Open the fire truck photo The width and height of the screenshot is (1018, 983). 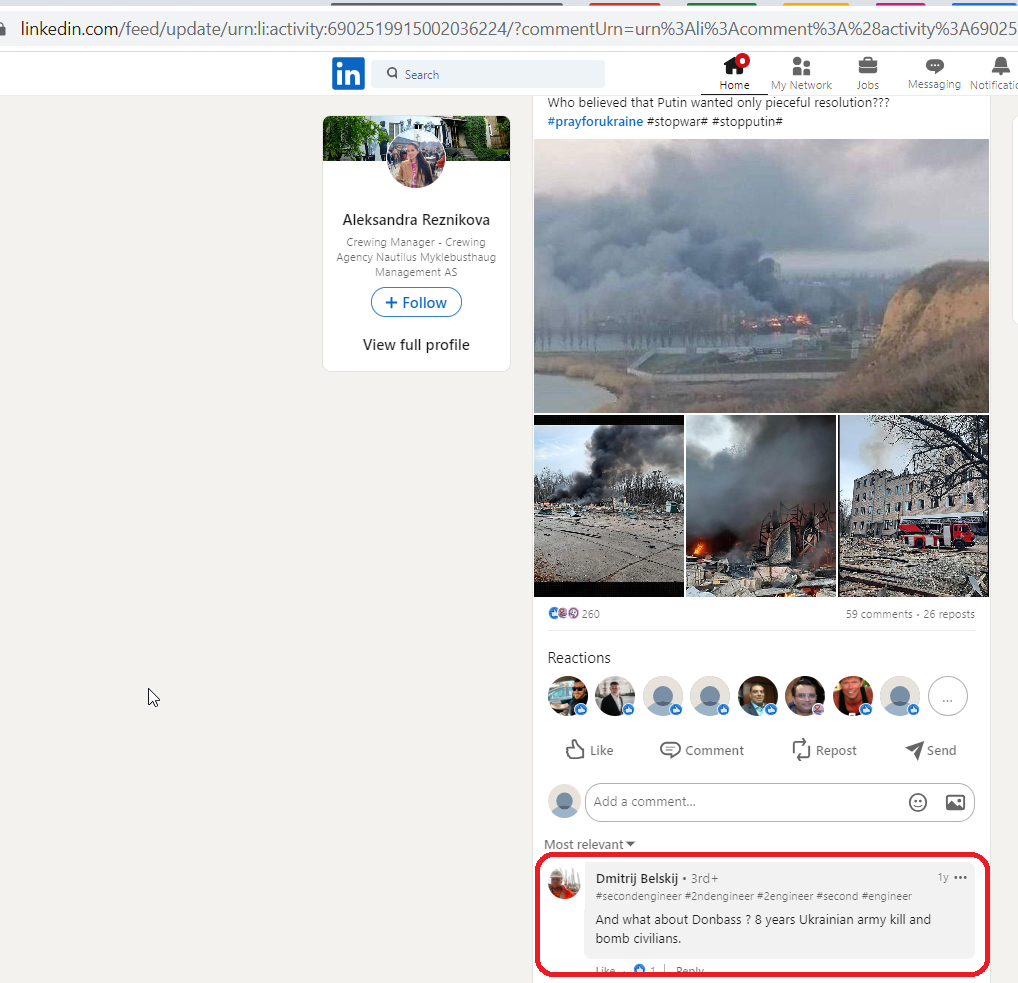click(913, 506)
